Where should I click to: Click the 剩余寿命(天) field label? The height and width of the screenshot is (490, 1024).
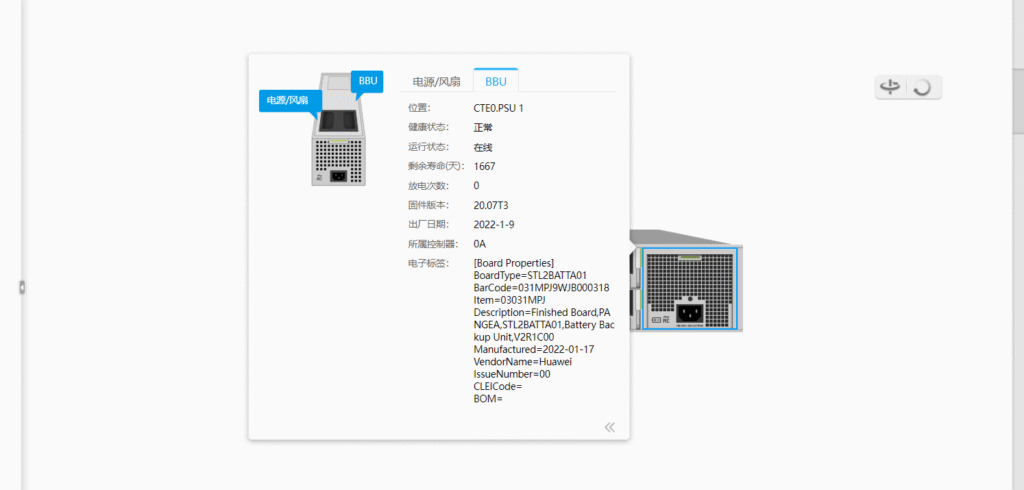click(436, 167)
